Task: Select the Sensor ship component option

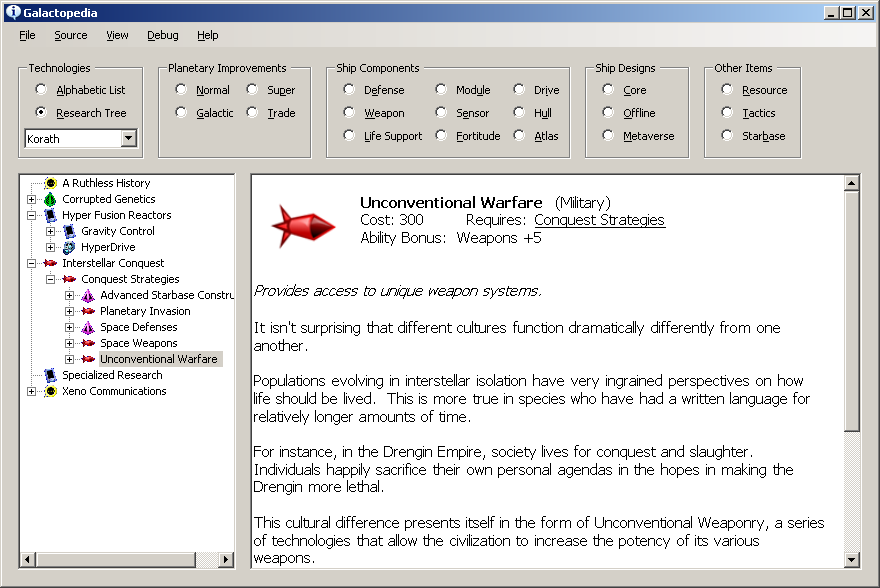Action: click(x=441, y=112)
